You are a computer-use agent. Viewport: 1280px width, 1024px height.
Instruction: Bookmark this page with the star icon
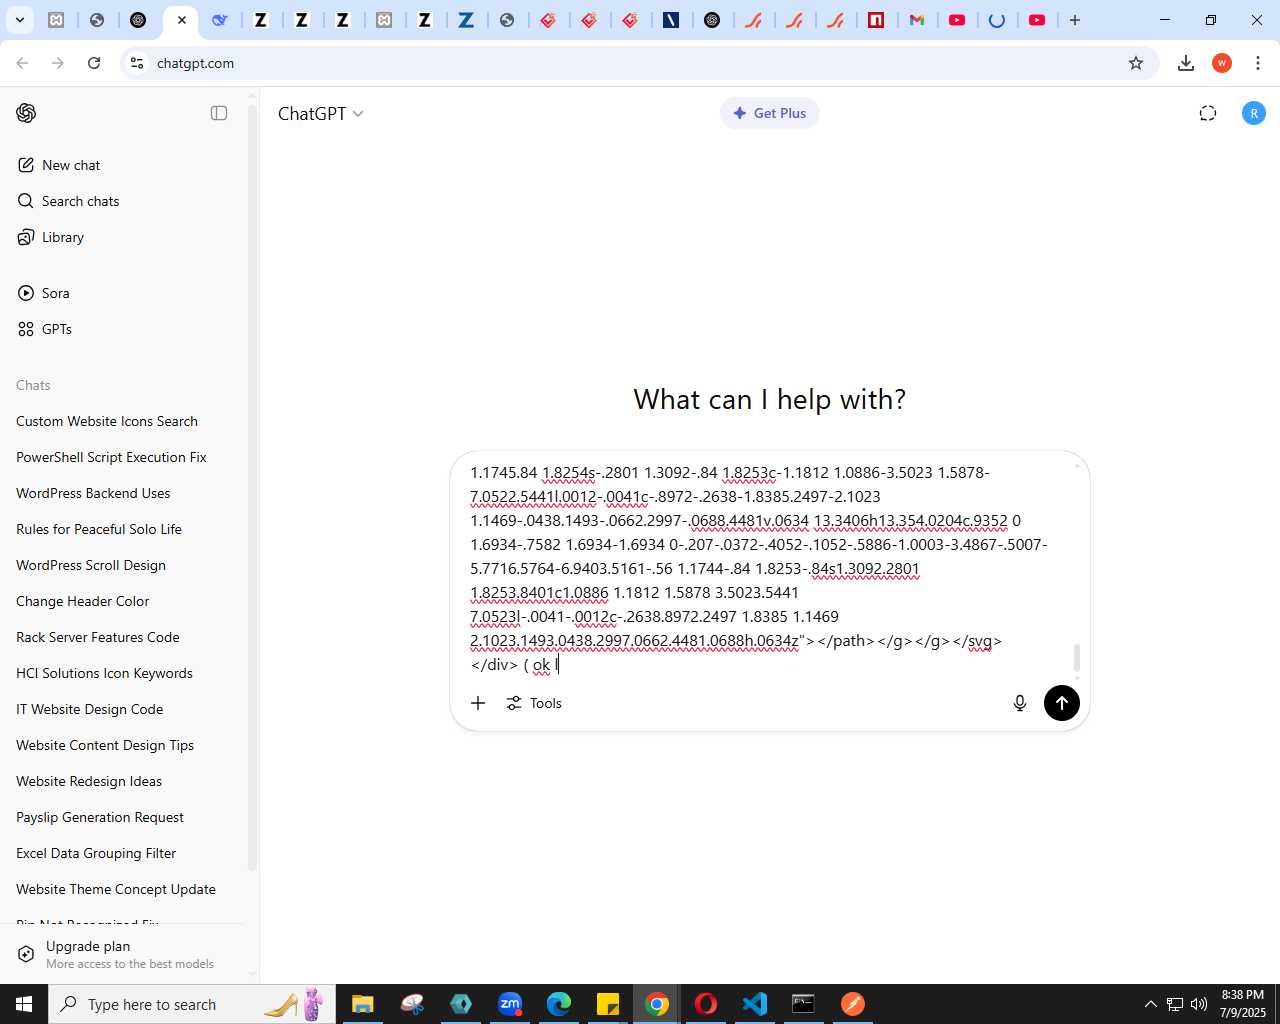(1136, 63)
